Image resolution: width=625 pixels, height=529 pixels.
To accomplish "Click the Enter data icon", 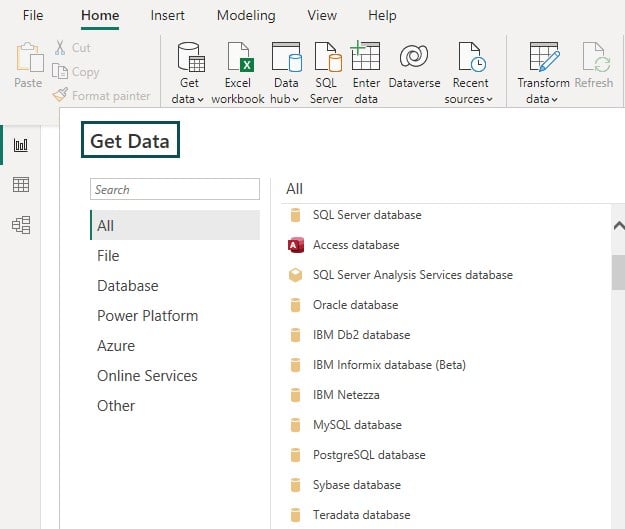I will [x=366, y=56].
